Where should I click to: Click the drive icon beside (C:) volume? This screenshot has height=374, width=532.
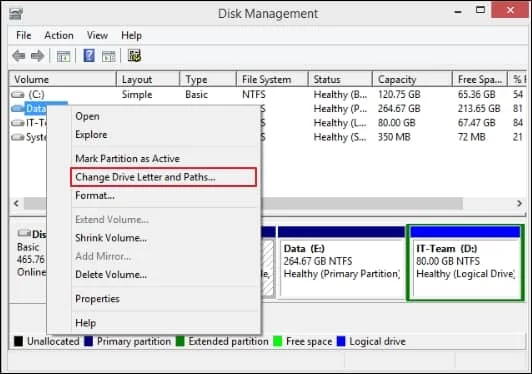point(18,94)
